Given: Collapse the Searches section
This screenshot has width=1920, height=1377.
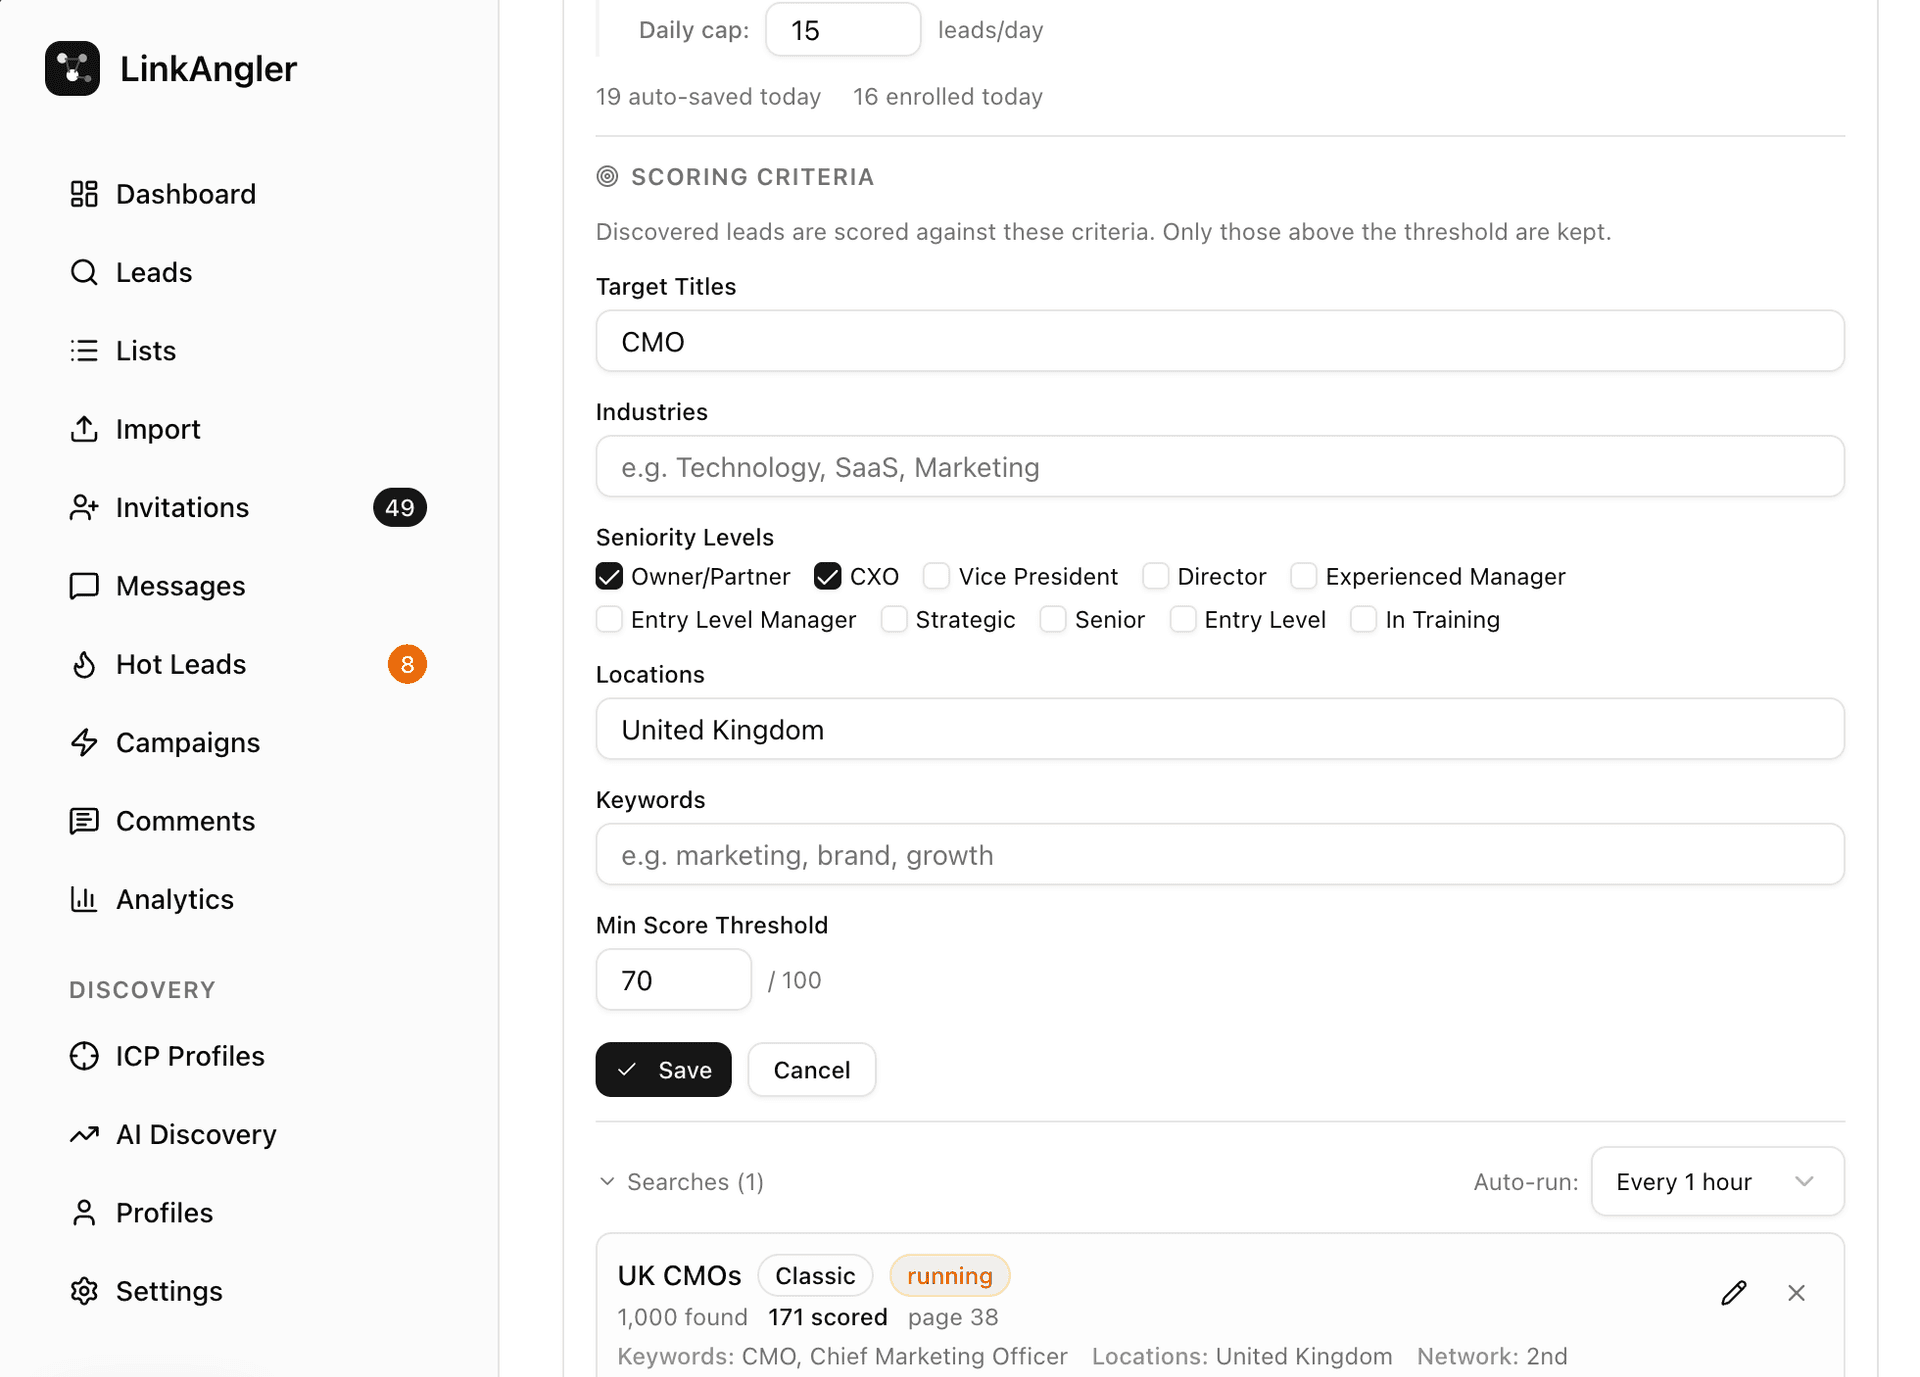Looking at the screenshot, I should click(608, 1181).
